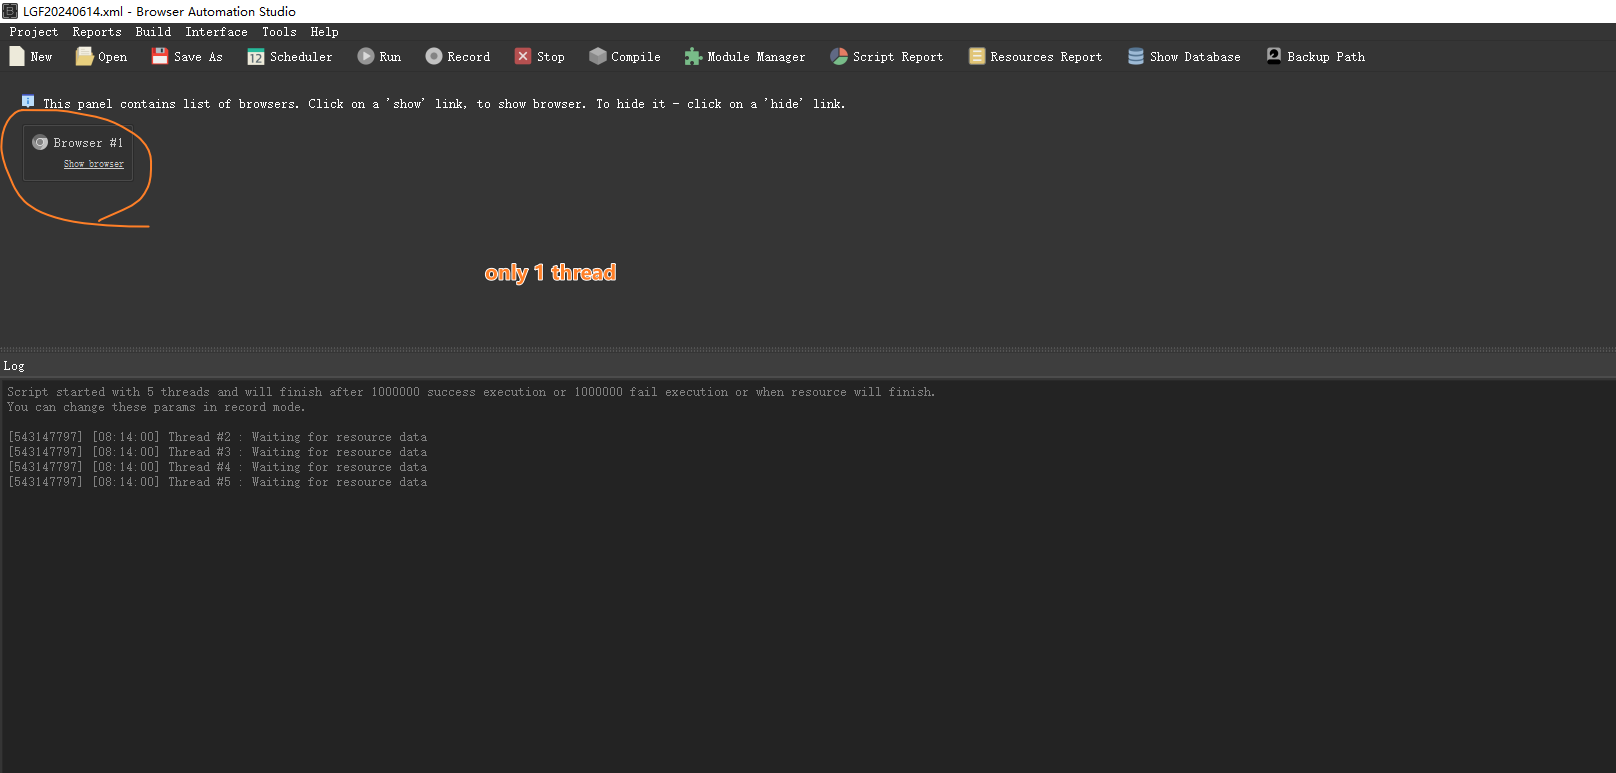Viewport: 1616px width, 773px height.
Task: Click the Log panel header
Action: pyautogui.click(x=14, y=366)
